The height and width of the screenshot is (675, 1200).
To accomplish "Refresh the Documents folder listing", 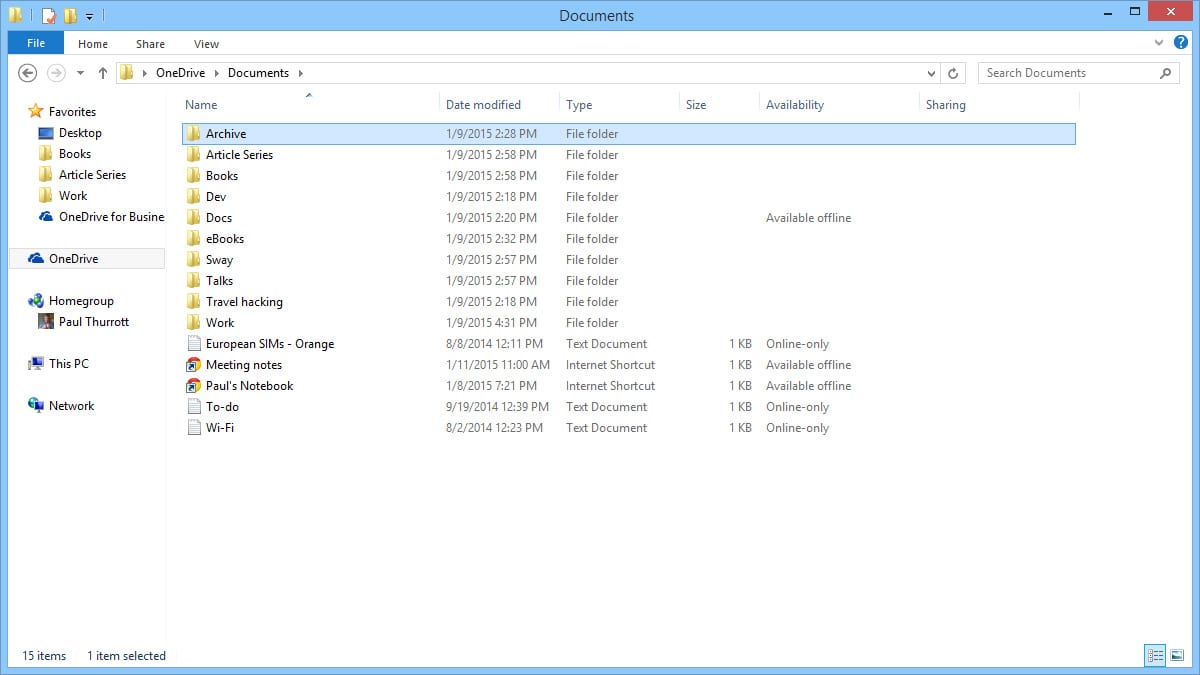I will click(953, 73).
